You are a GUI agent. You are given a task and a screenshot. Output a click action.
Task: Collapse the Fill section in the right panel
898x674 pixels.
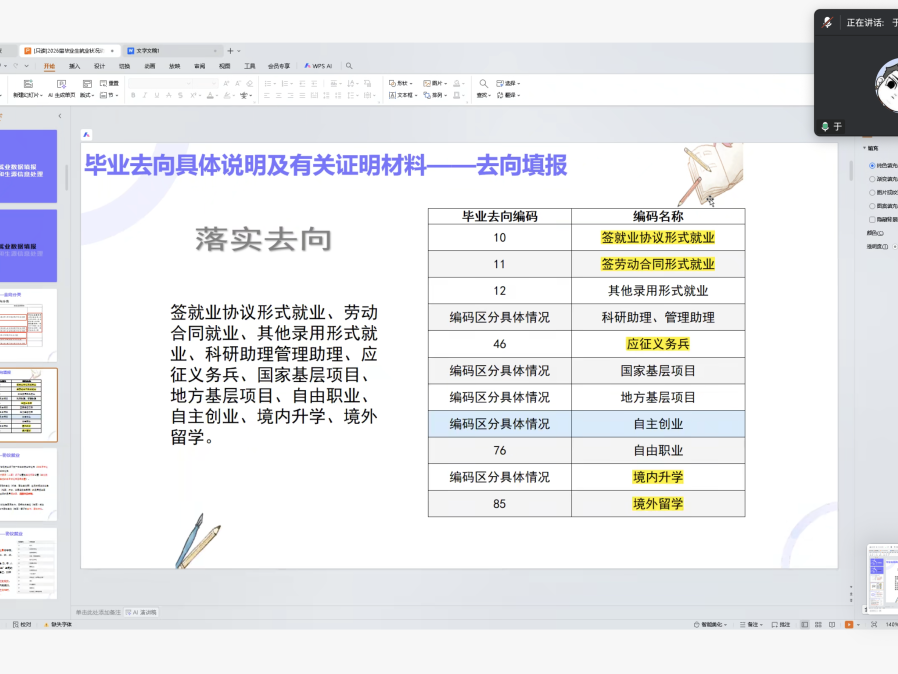coord(865,148)
